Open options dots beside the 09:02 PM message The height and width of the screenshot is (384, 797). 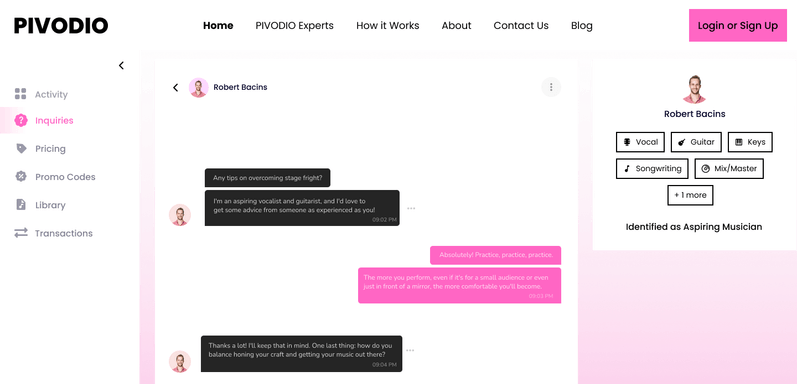(x=411, y=208)
